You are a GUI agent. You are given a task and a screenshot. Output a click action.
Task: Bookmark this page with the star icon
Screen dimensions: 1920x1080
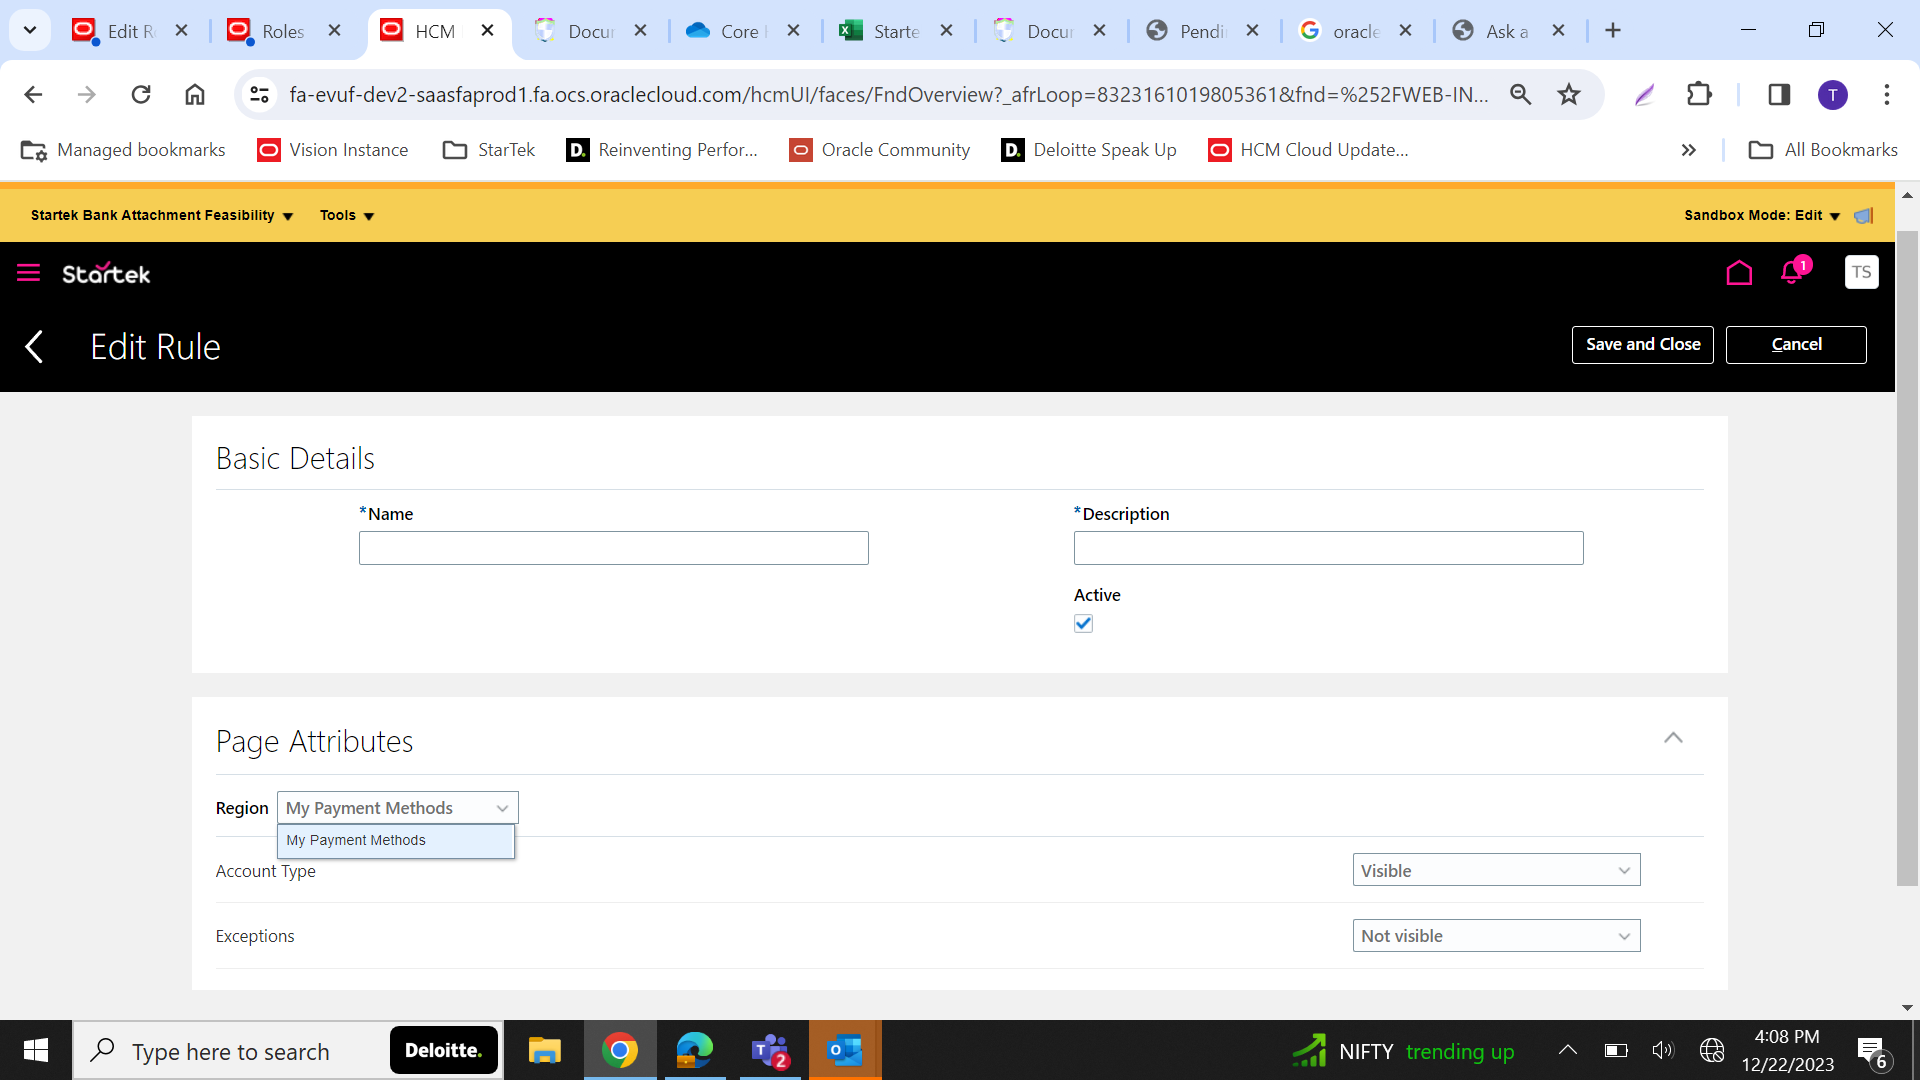point(1568,94)
